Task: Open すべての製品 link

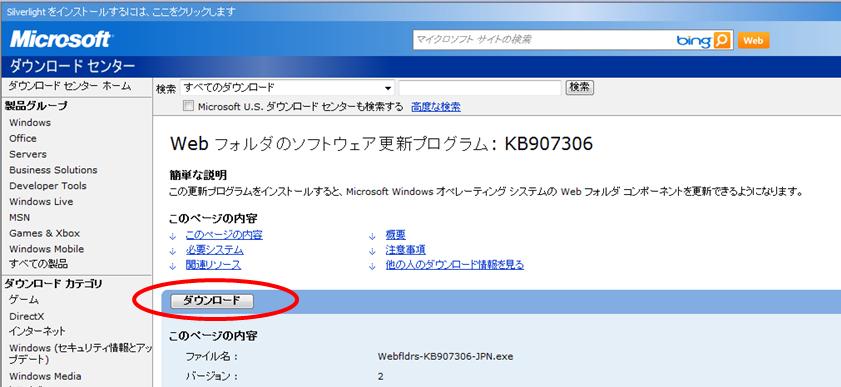Action: pyautogui.click(x=38, y=264)
